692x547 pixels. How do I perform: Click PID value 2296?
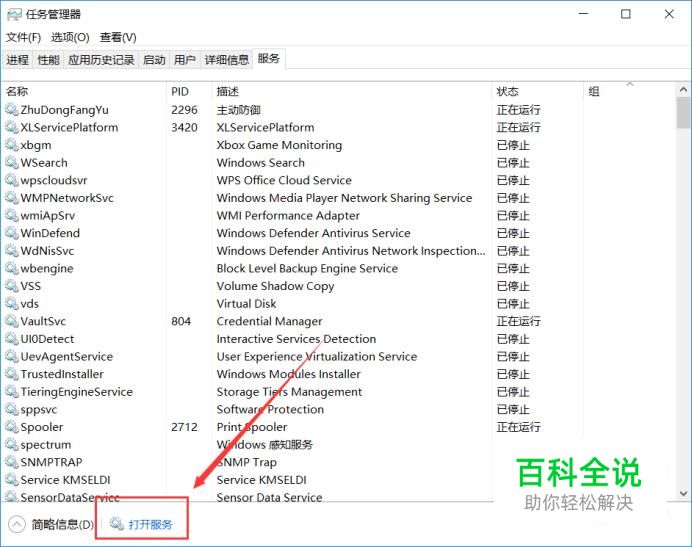[x=184, y=109]
